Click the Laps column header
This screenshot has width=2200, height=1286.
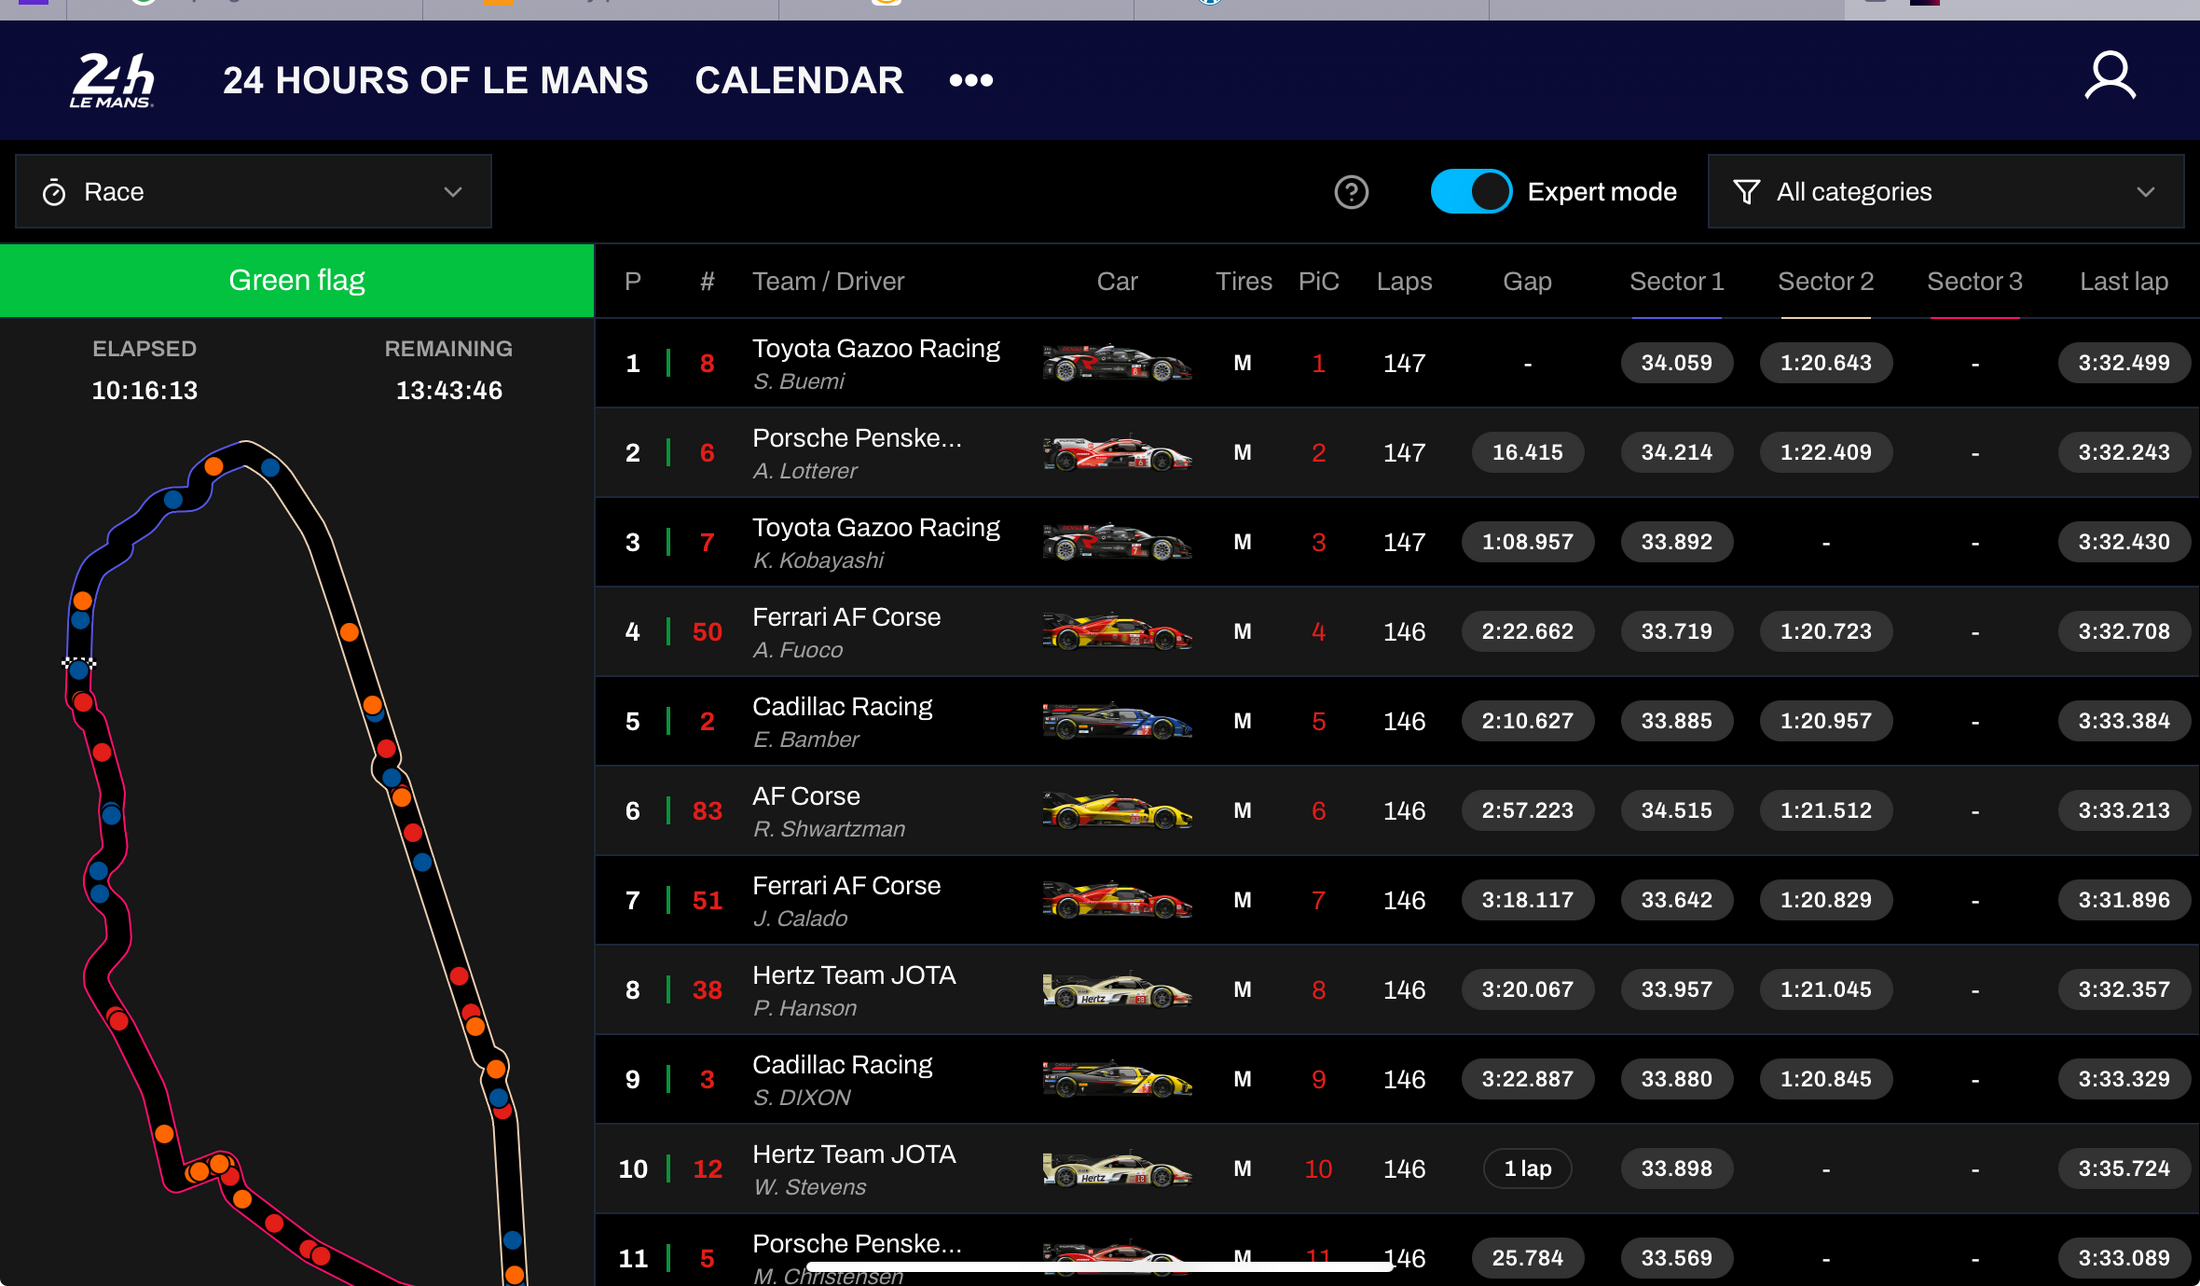point(1404,282)
